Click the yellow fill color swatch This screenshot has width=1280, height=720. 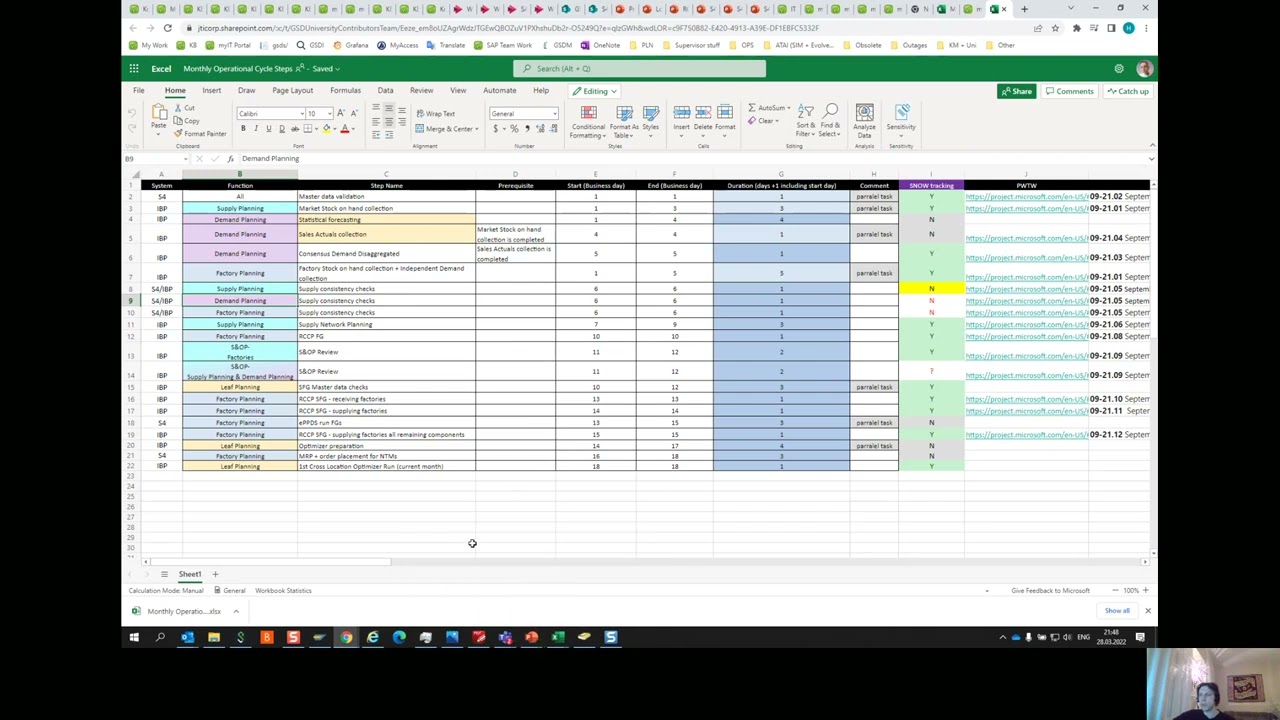point(326,130)
